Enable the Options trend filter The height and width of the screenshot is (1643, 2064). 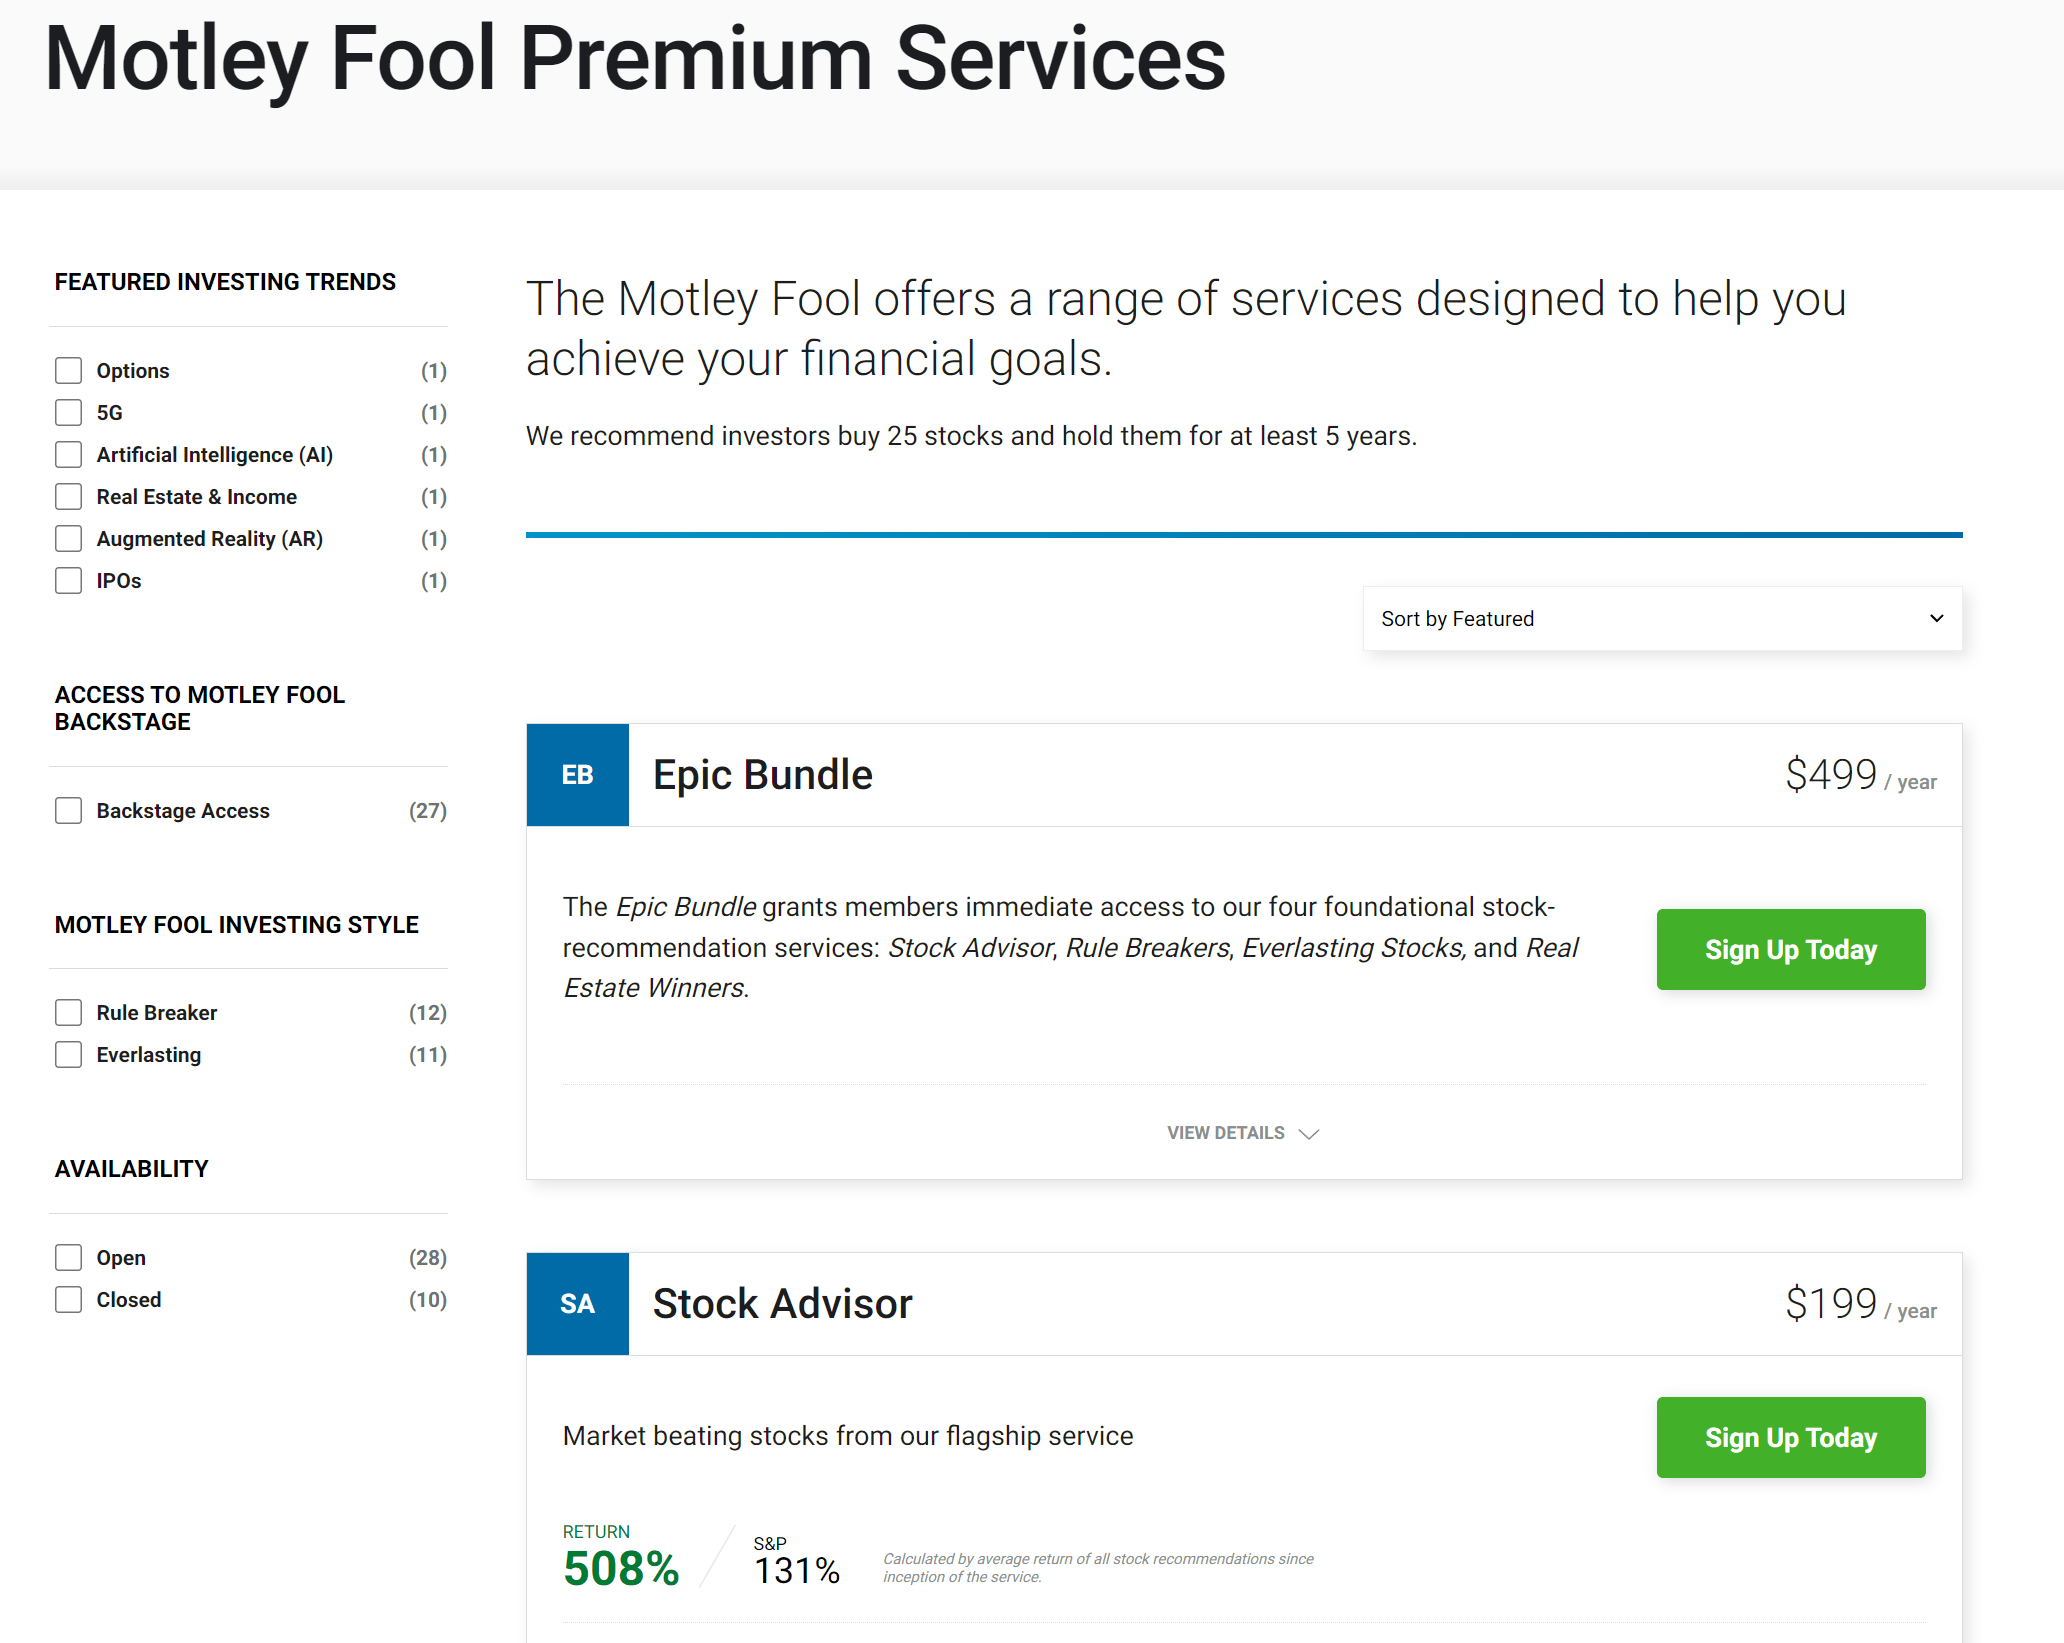point(69,371)
